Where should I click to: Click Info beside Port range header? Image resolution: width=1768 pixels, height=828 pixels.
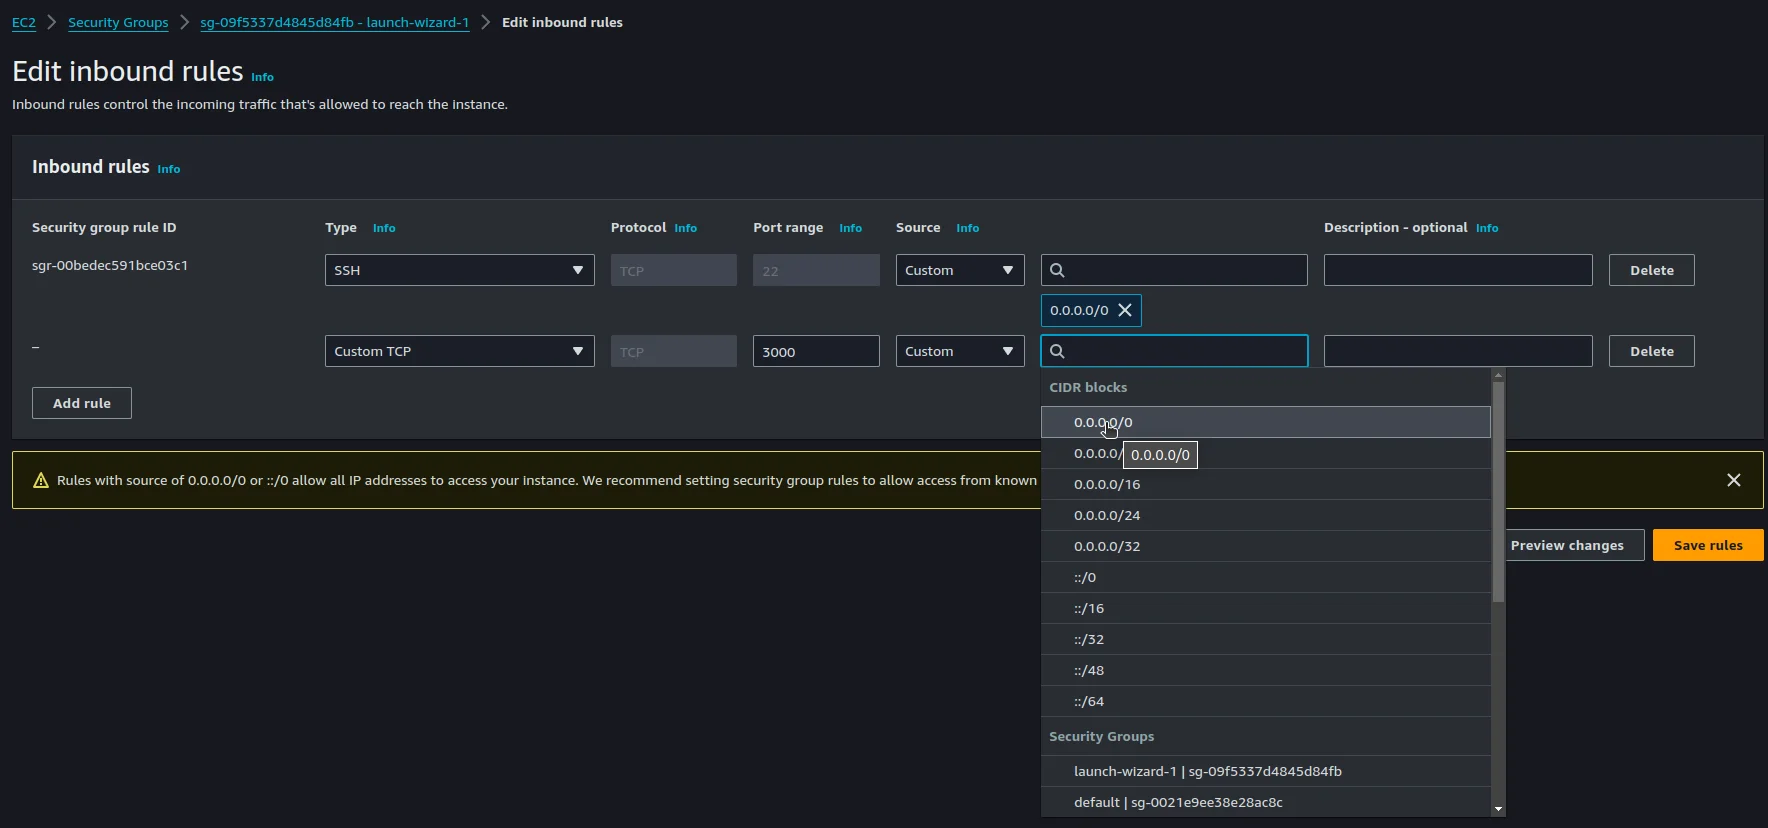pyautogui.click(x=850, y=228)
